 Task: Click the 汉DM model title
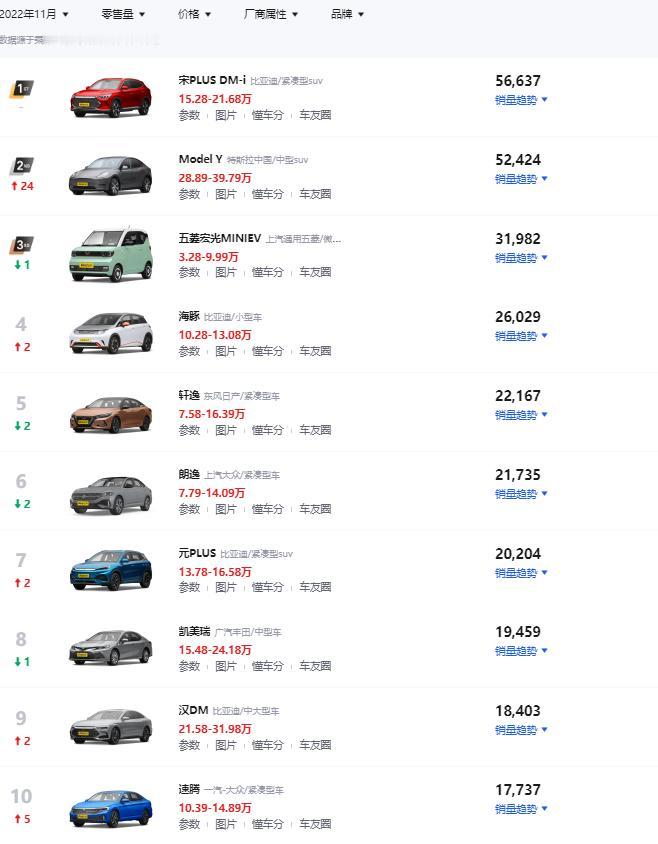coord(193,710)
